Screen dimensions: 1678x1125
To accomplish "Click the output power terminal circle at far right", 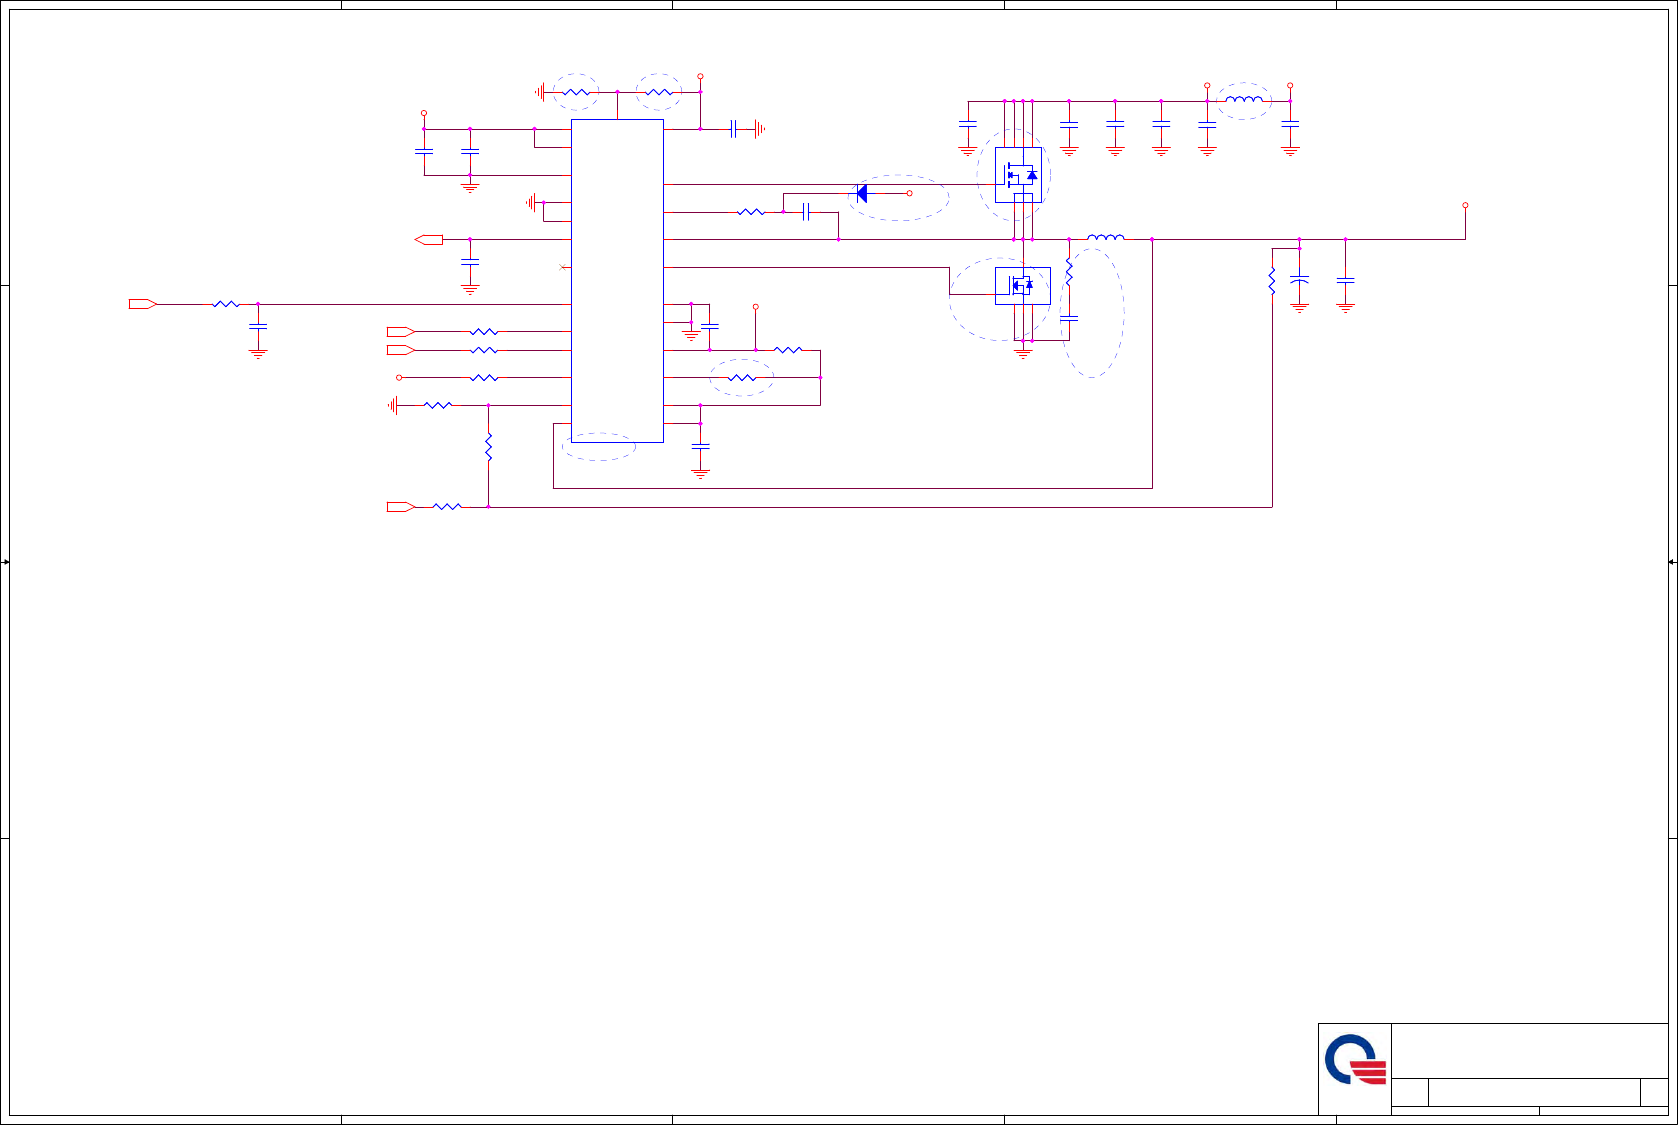I will pyautogui.click(x=1465, y=205).
